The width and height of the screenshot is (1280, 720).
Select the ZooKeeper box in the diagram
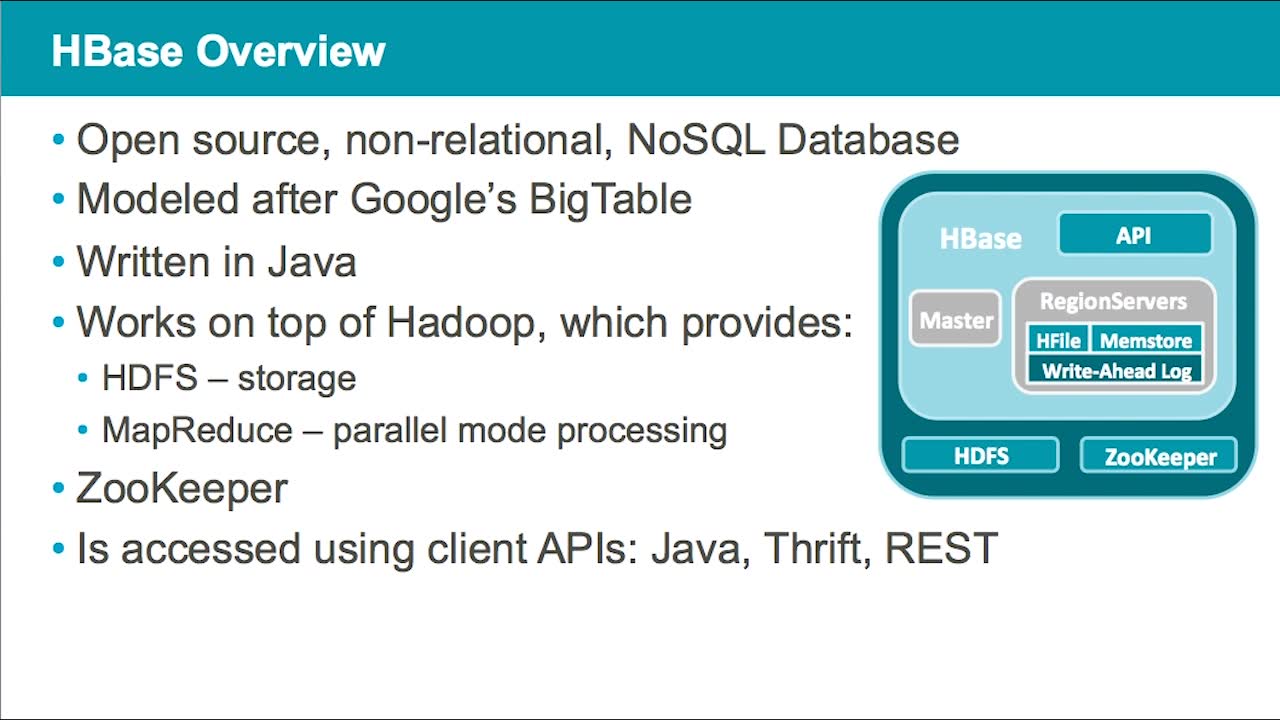(x=1160, y=457)
